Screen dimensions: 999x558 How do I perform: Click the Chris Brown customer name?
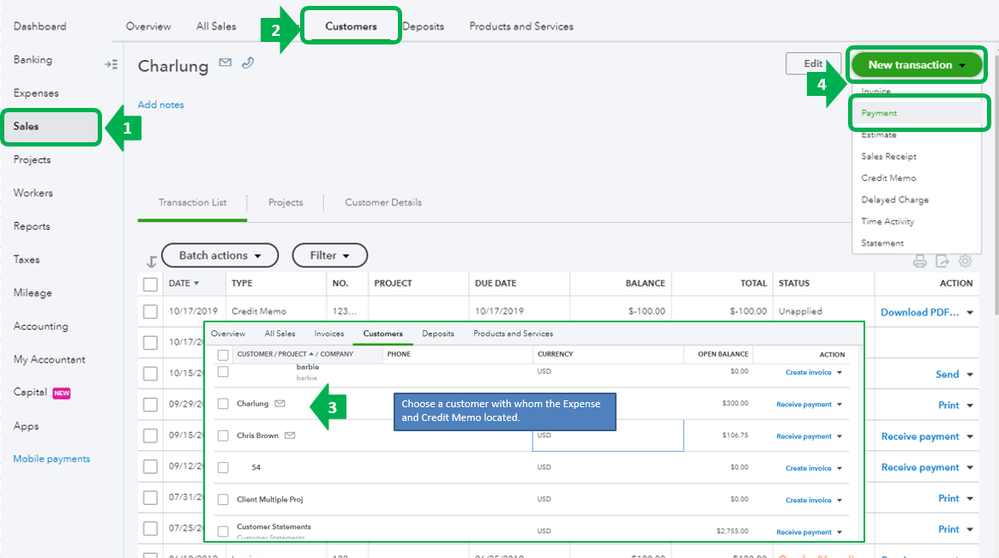(x=257, y=435)
